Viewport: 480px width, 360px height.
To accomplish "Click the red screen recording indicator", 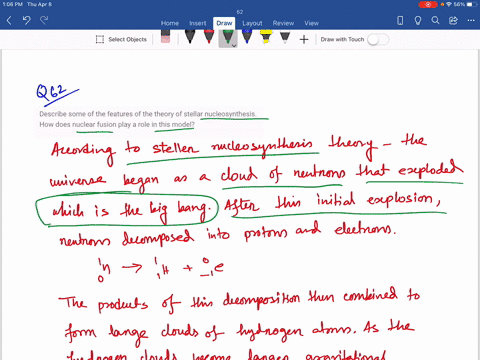I will (428, 4).
